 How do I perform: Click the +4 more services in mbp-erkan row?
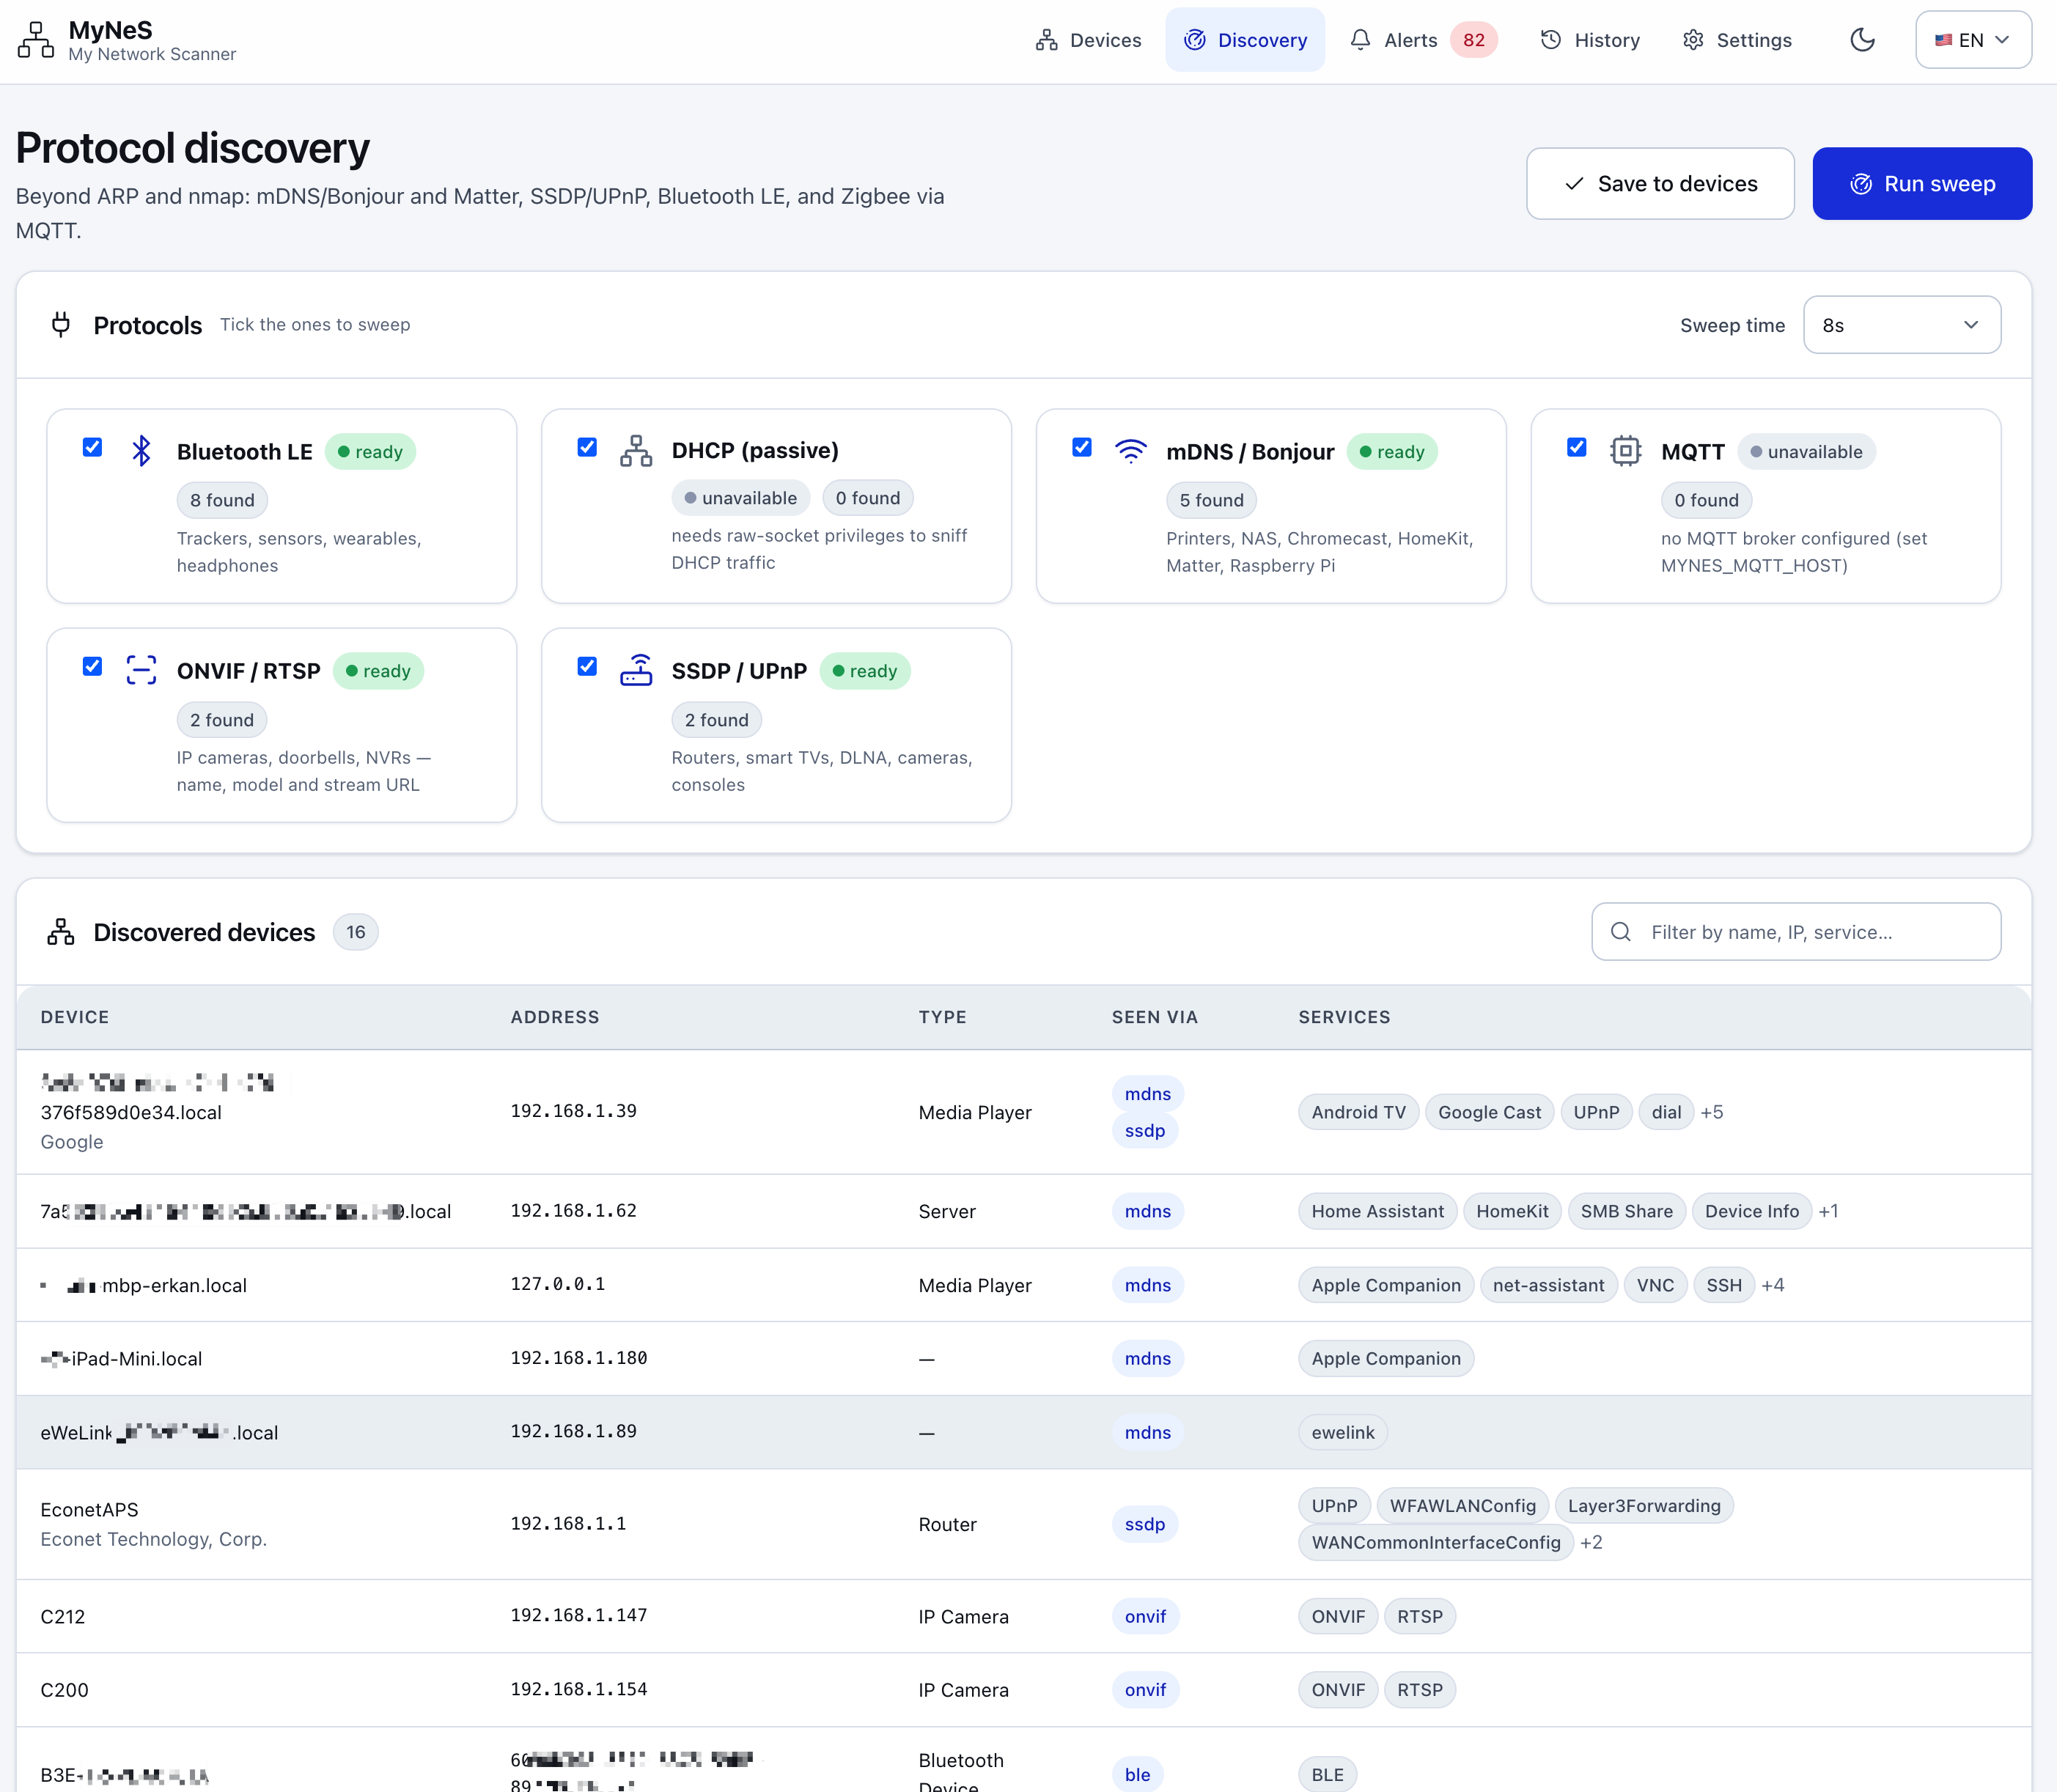tap(1773, 1285)
